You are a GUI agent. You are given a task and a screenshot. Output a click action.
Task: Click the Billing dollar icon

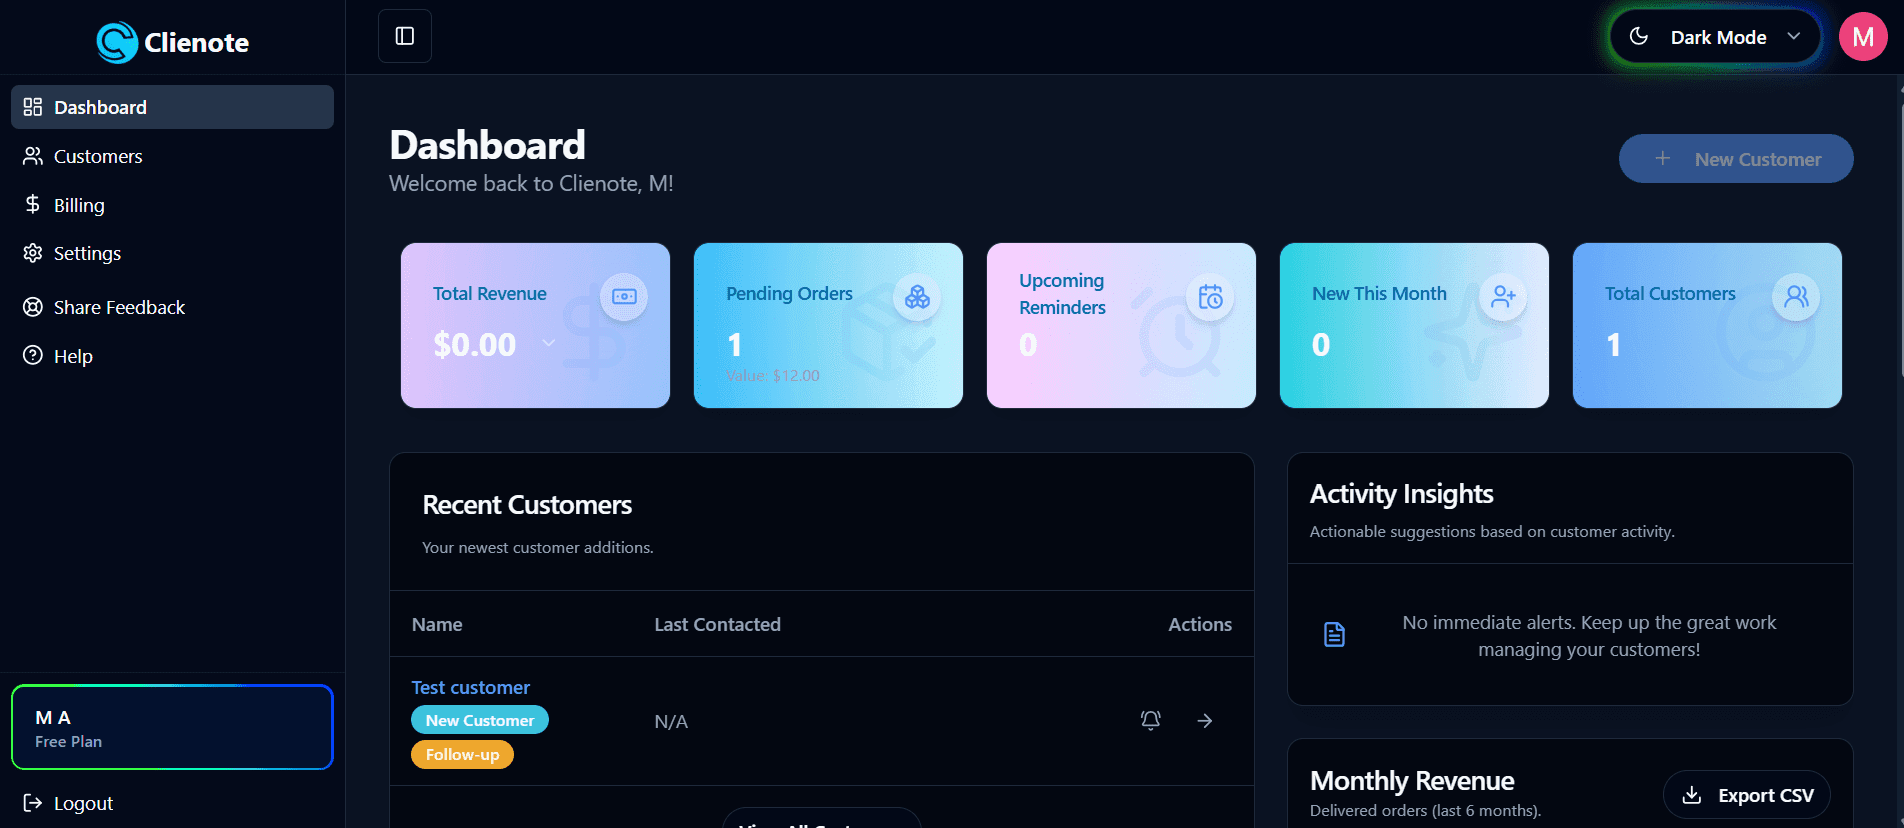tap(33, 204)
